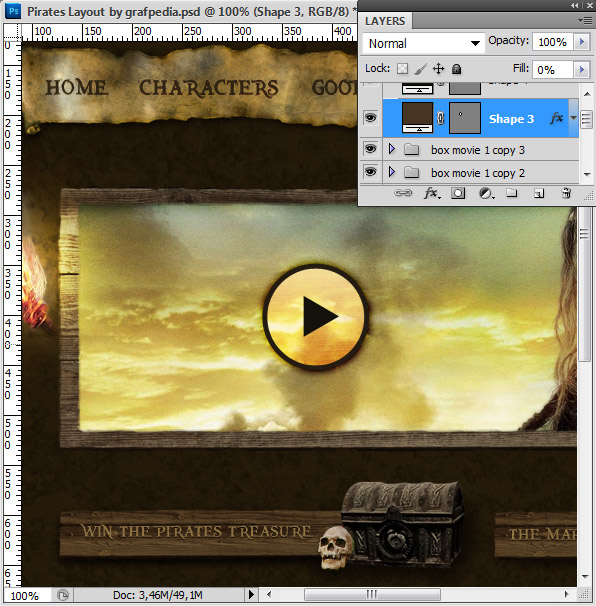Toggle Lock image pixels brush icon
The width and height of the screenshot is (596, 606).
pyautogui.click(x=421, y=69)
